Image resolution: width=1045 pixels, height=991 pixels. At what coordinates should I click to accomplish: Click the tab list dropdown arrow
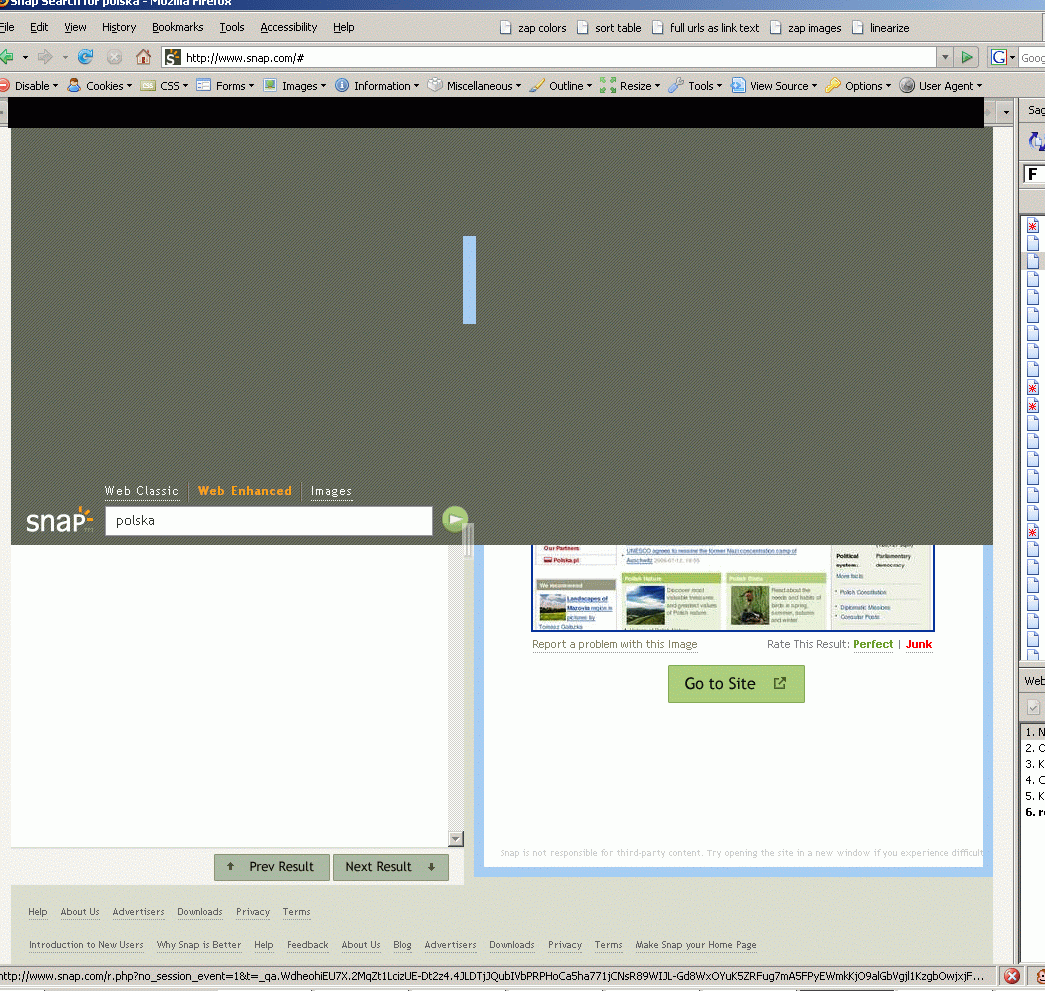tap(1006, 113)
